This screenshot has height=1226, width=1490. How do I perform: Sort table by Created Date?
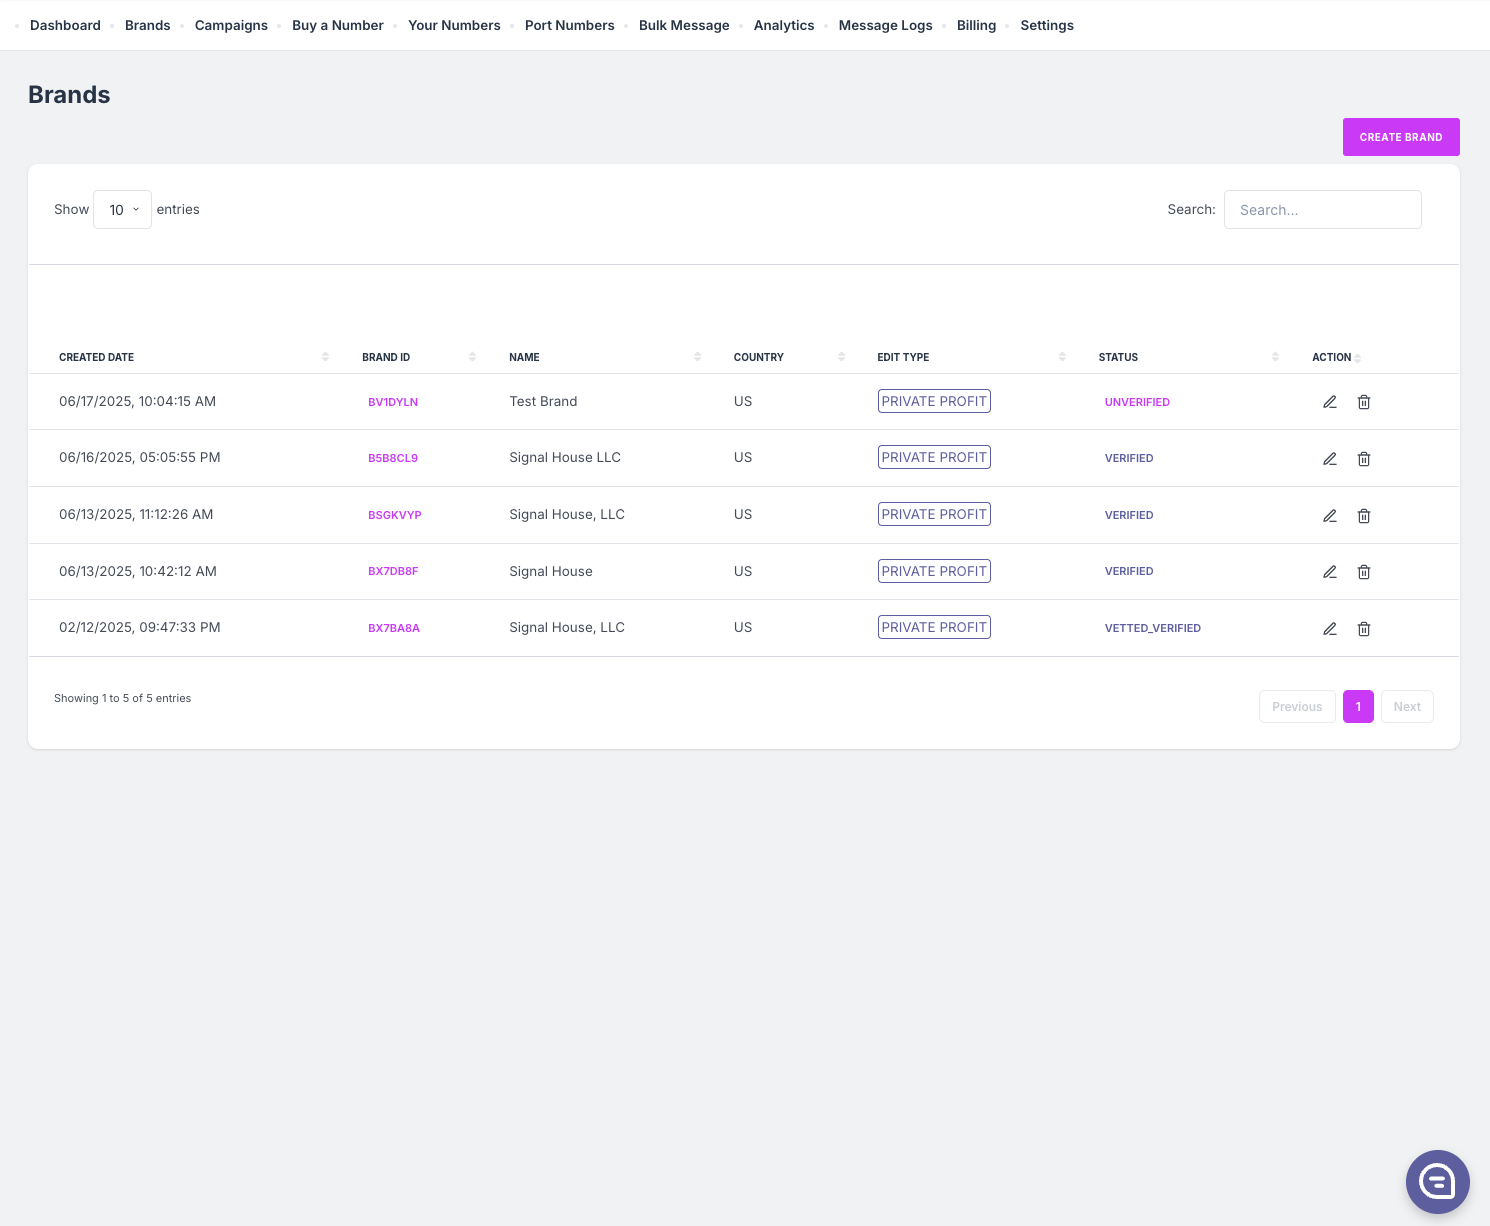pos(97,357)
